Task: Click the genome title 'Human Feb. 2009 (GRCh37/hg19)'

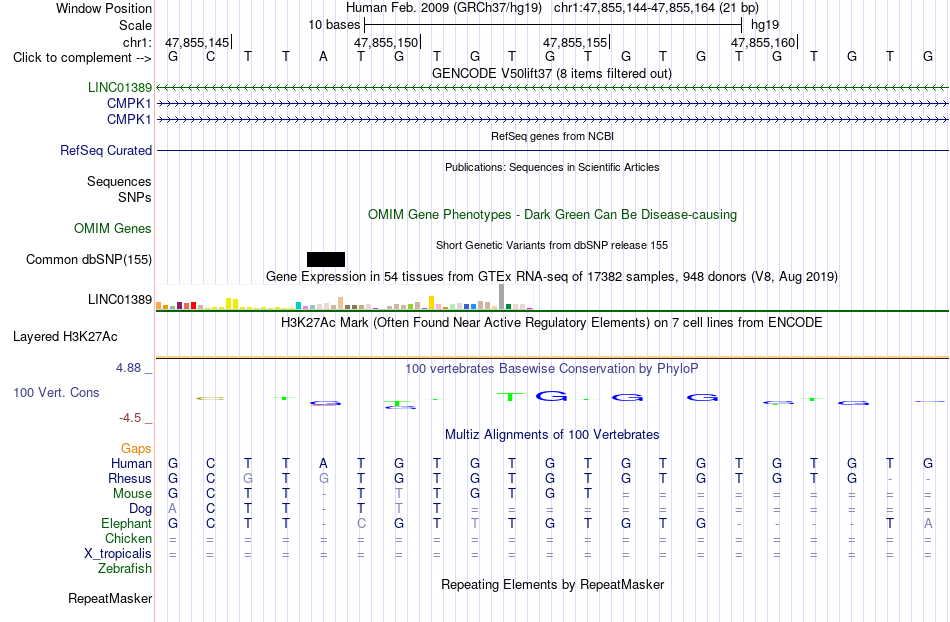Action: tap(446, 8)
